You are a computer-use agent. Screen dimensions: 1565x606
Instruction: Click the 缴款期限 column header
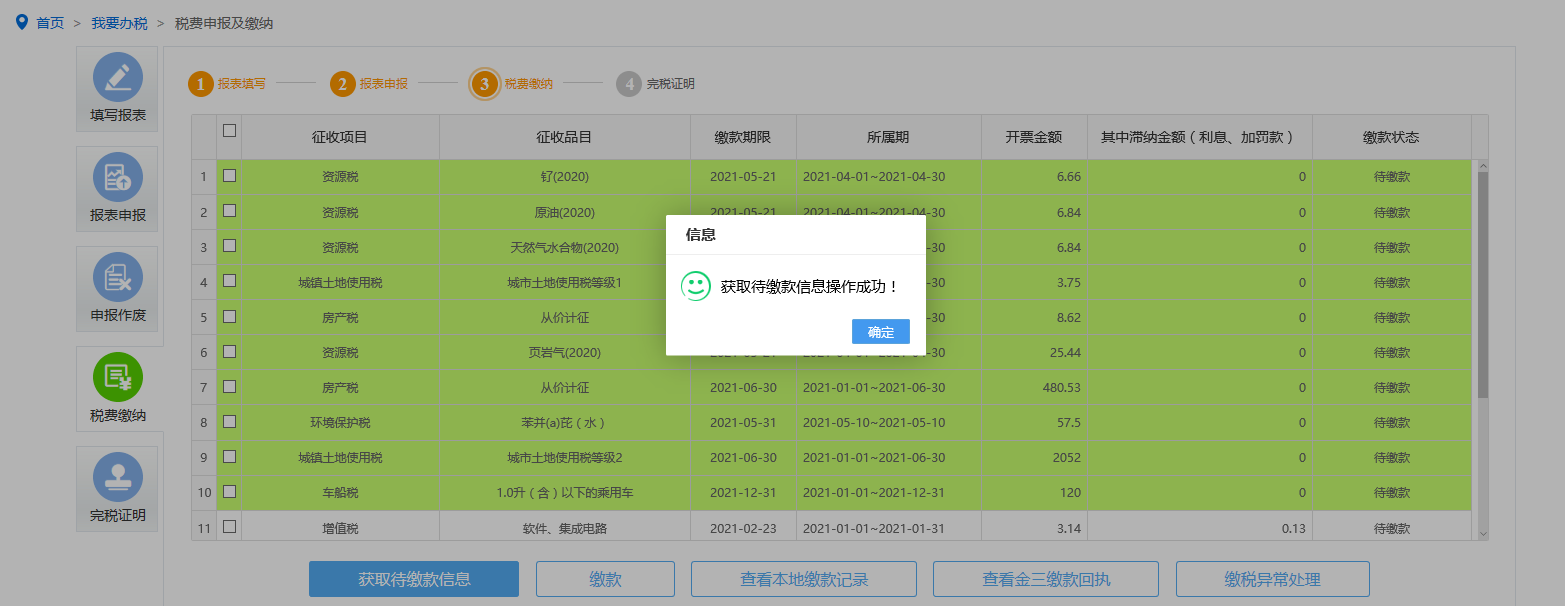(743, 137)
